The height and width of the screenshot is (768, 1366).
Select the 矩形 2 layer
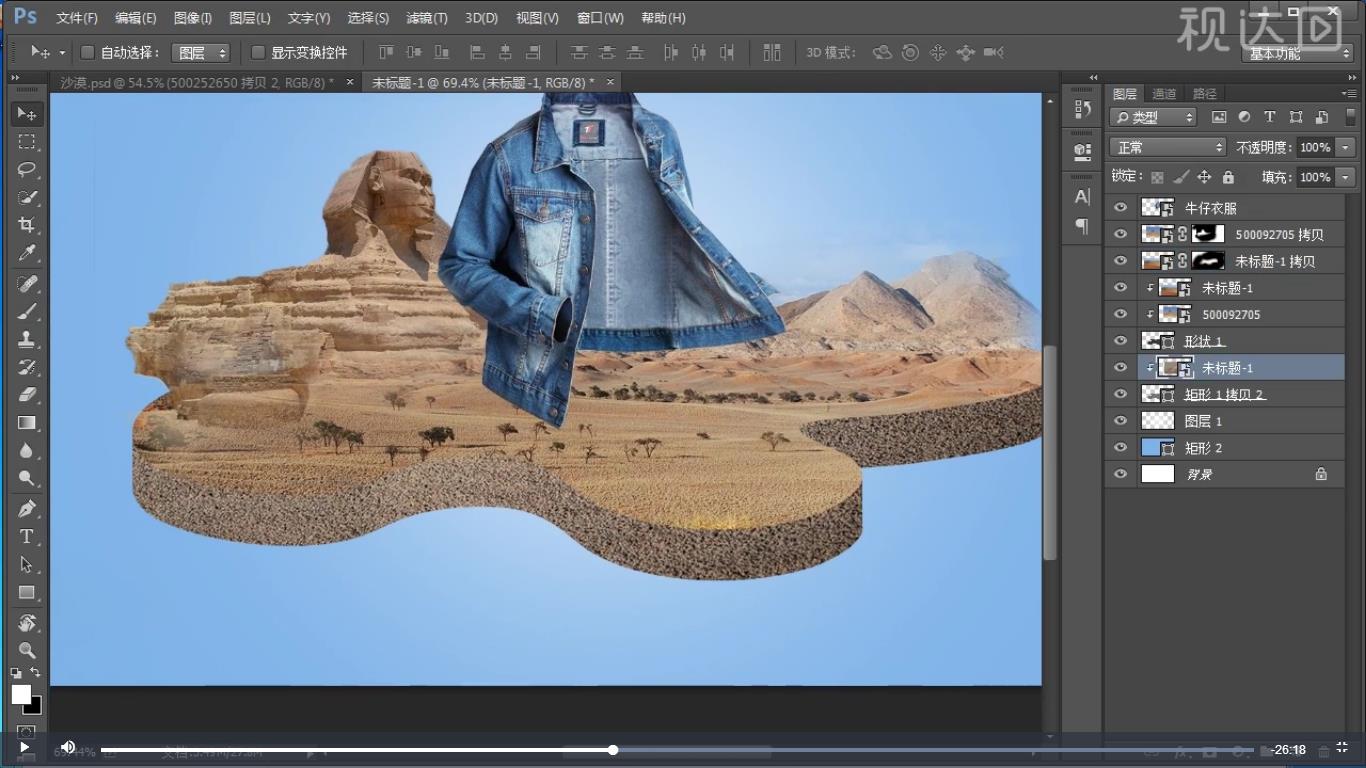coord(1203,448)
